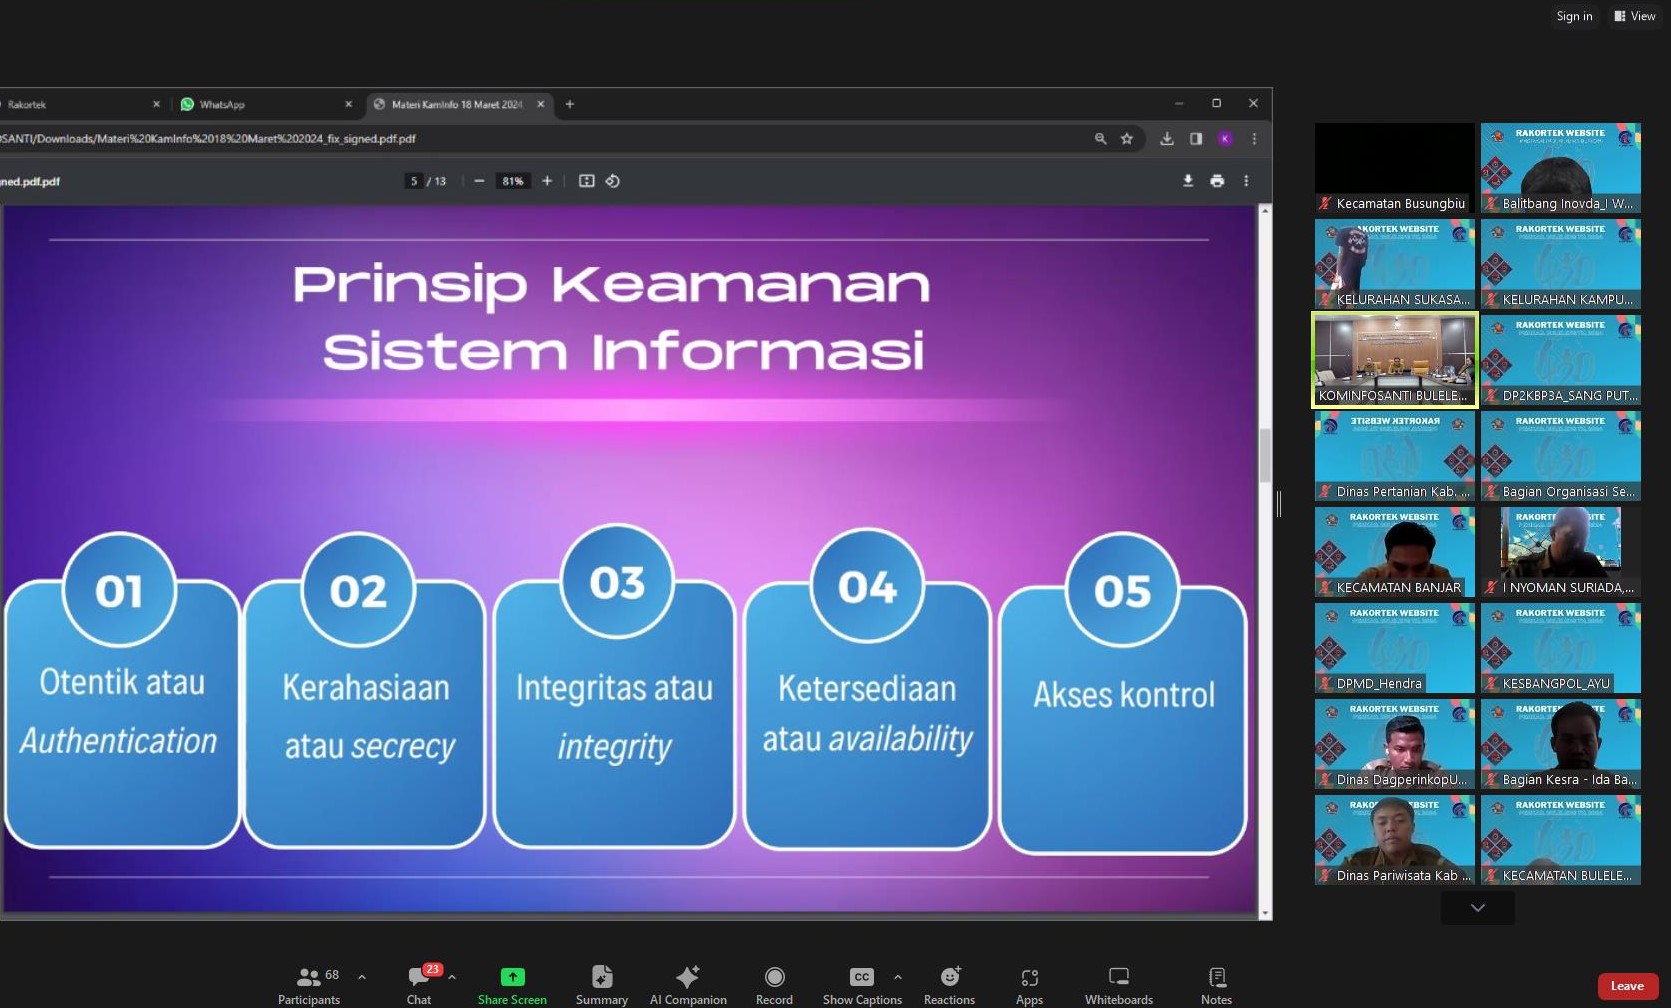This screenshot has width=1671, height=1008.
Task: Select DP2KBP3A_SANG PUT... participant tile
Action: [x=1560, y=360]
